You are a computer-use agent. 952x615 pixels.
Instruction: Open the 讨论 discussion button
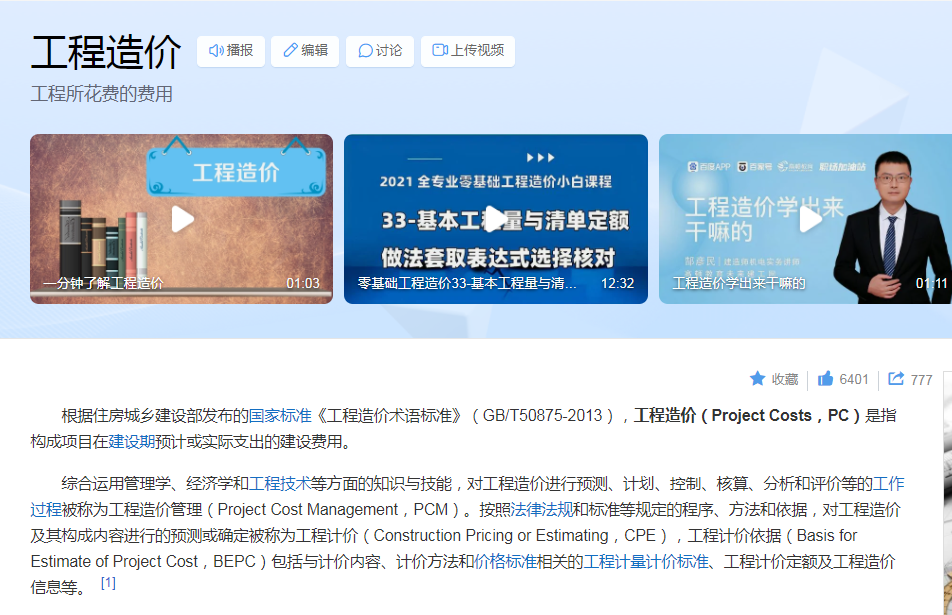pos(380,50)
